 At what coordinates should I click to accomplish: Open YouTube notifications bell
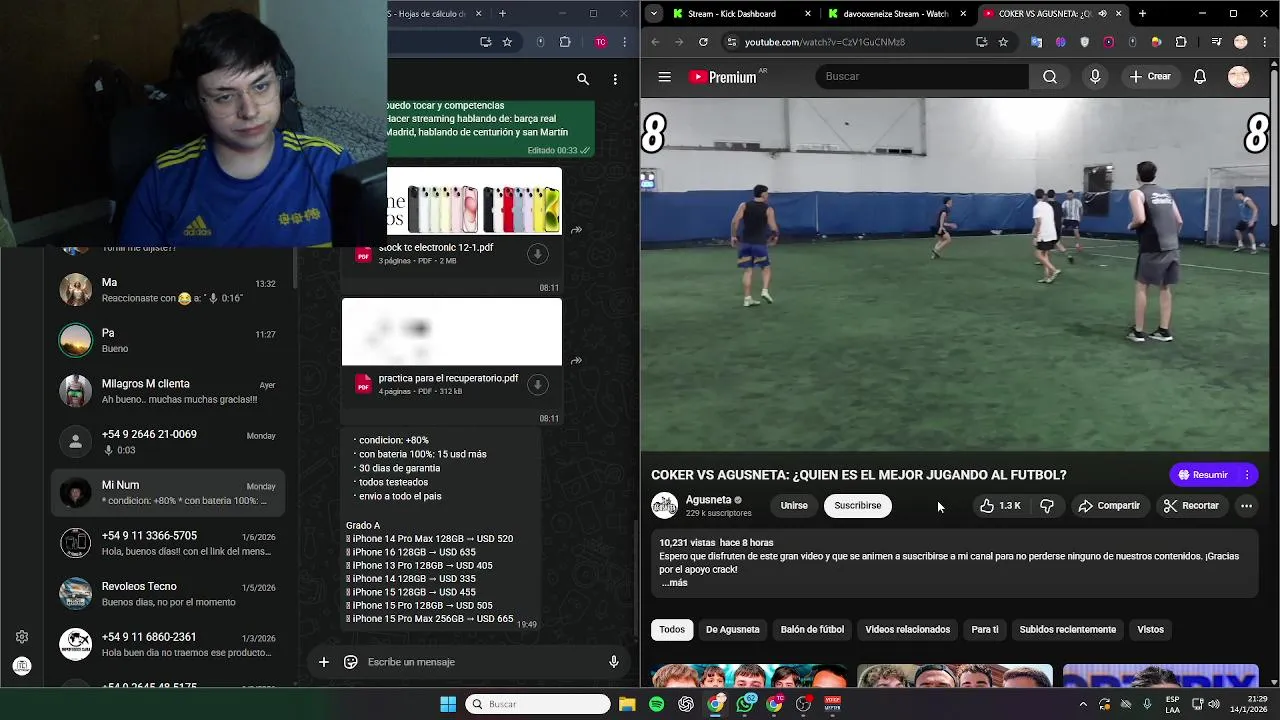pos(1200,77)
